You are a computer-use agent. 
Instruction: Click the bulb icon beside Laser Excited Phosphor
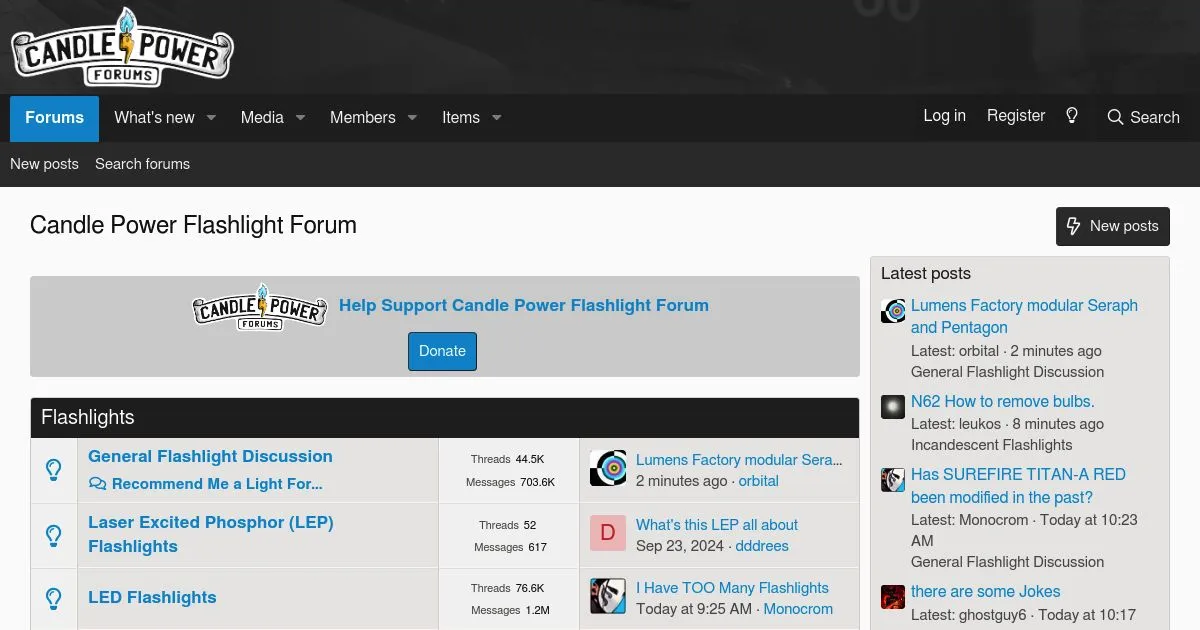(x=54, y=535)
